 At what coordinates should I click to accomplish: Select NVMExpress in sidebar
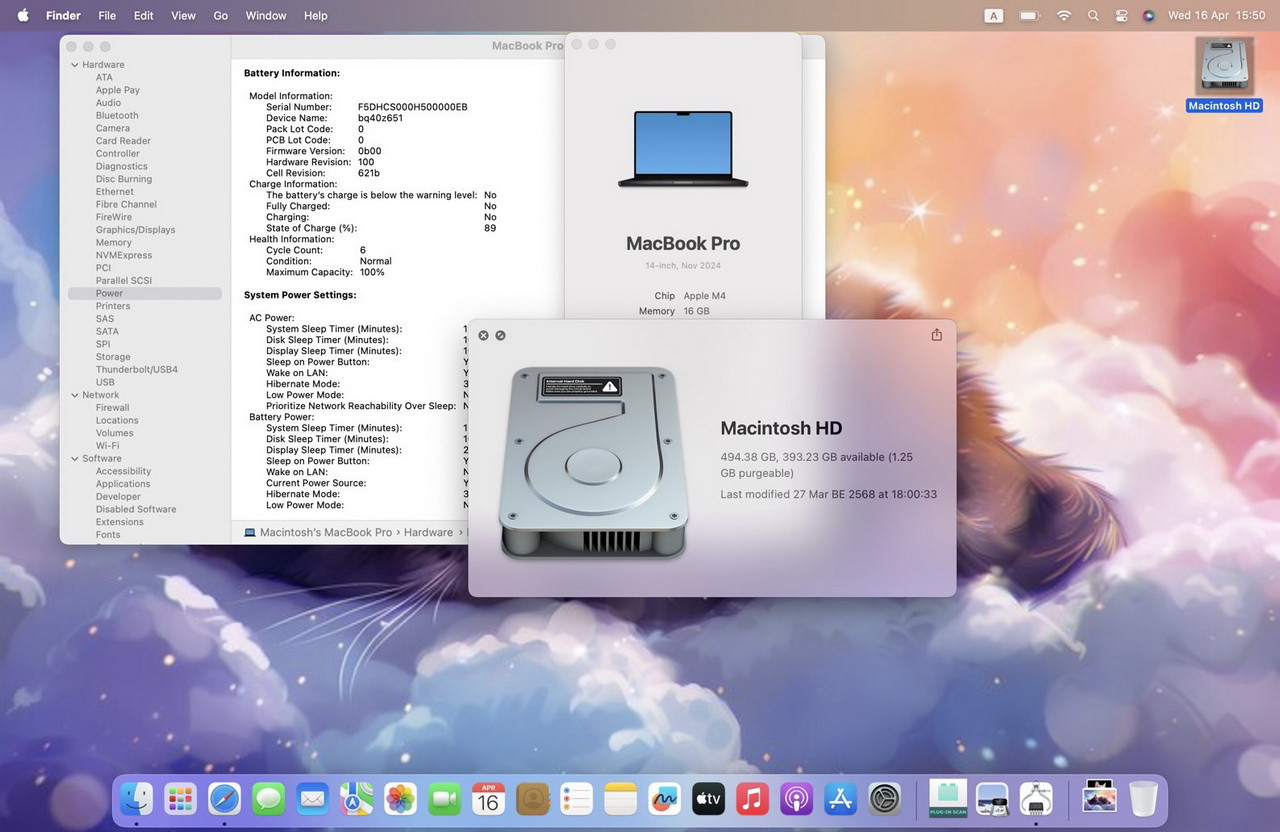coord(124,255)
